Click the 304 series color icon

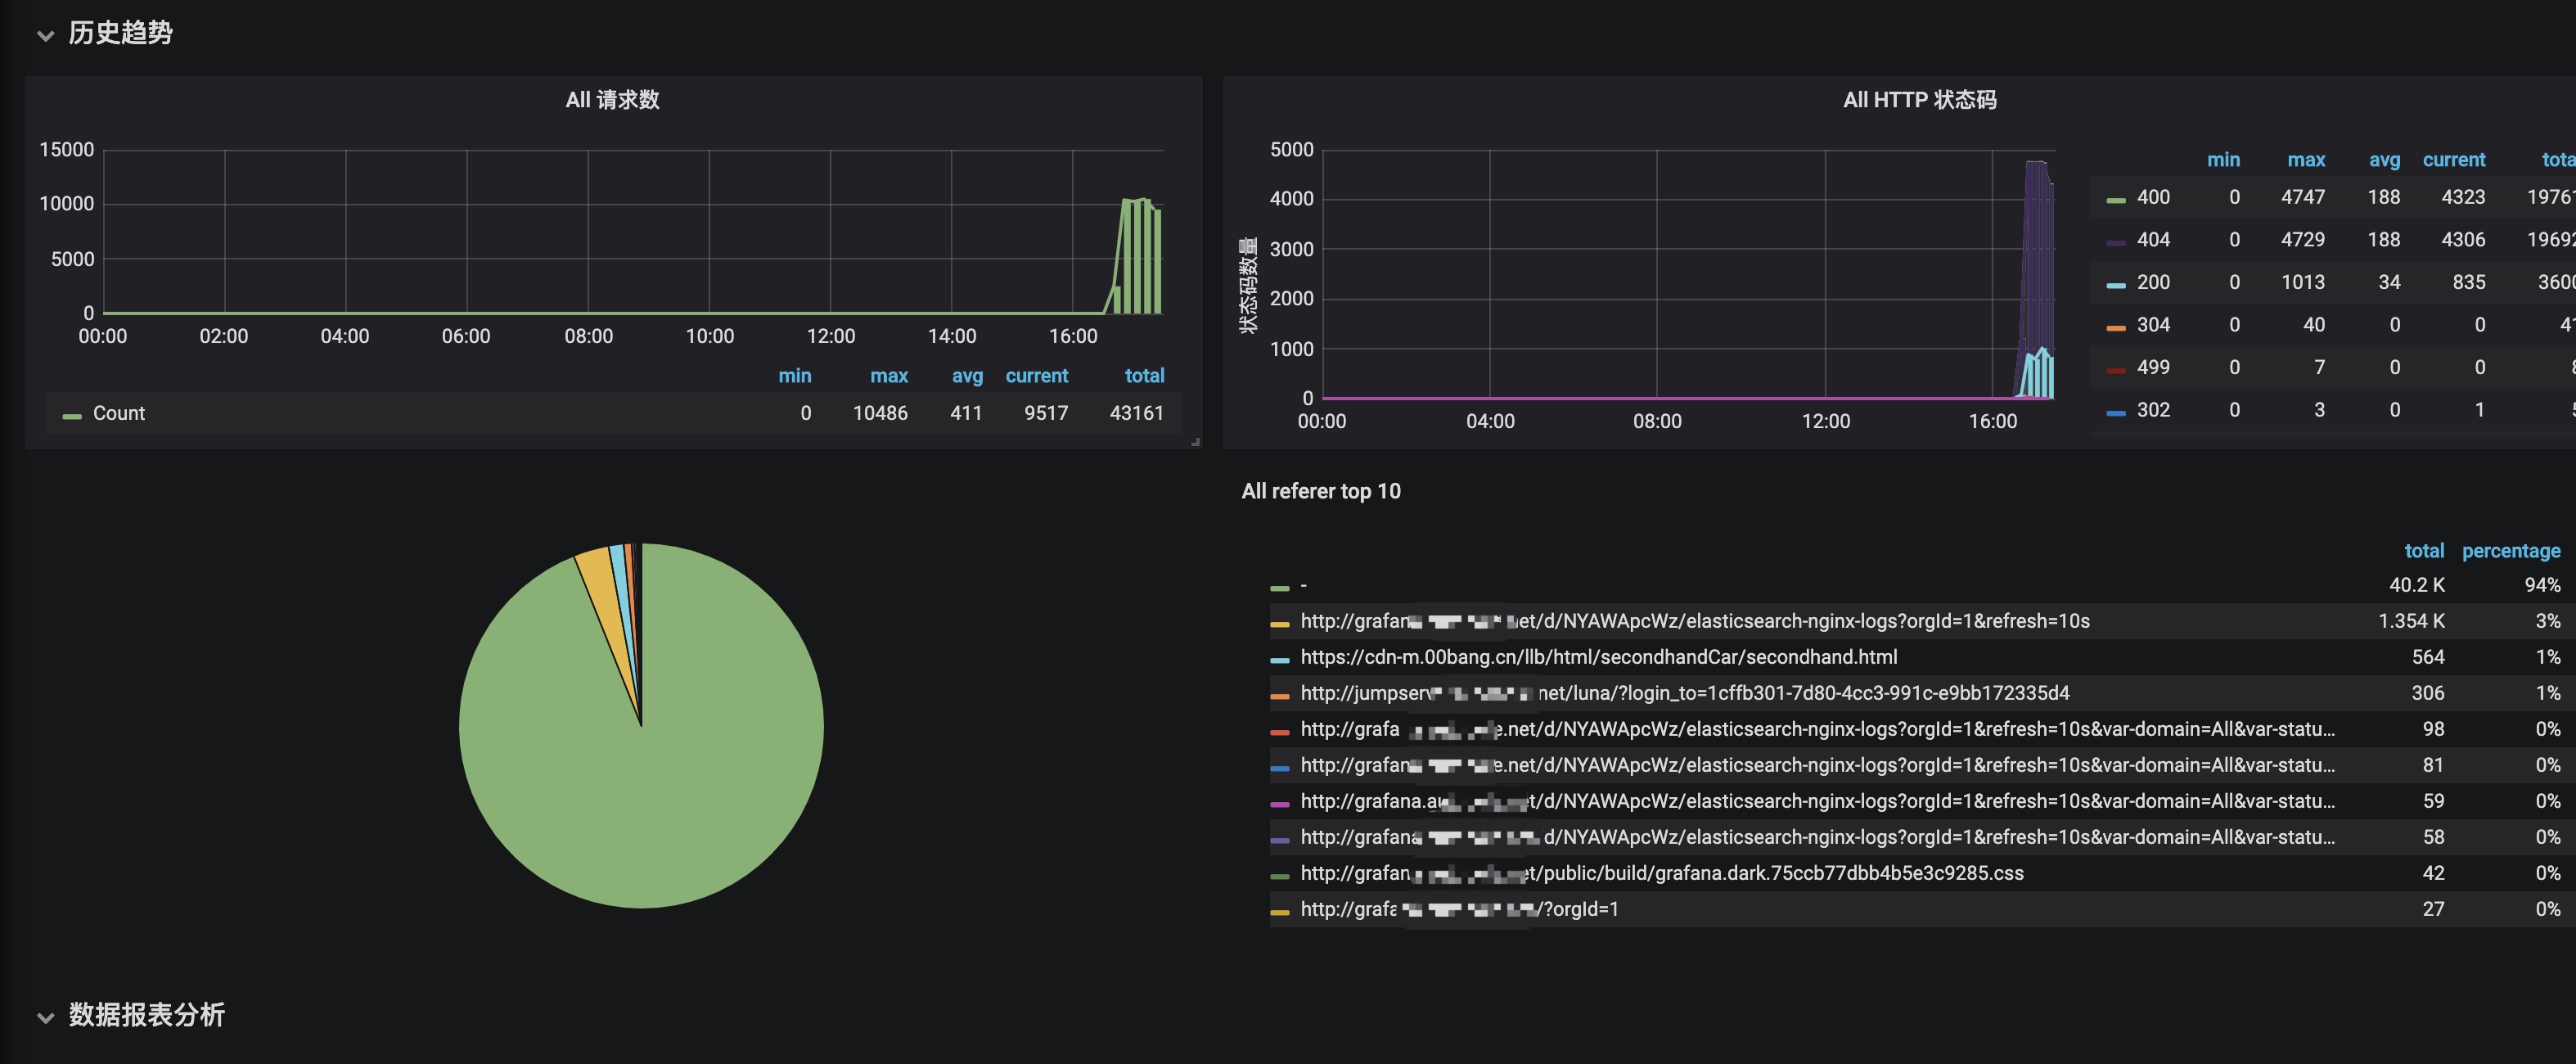(2115, 328)
